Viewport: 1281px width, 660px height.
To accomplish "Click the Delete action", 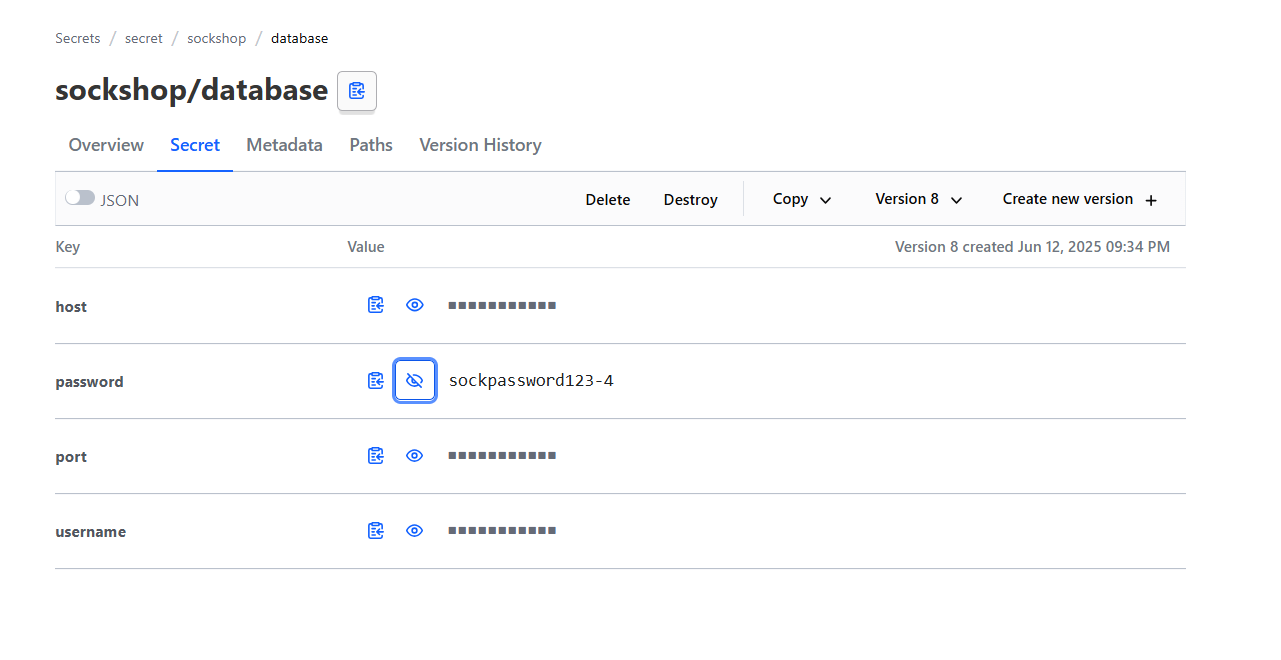I will click(607, 199).
